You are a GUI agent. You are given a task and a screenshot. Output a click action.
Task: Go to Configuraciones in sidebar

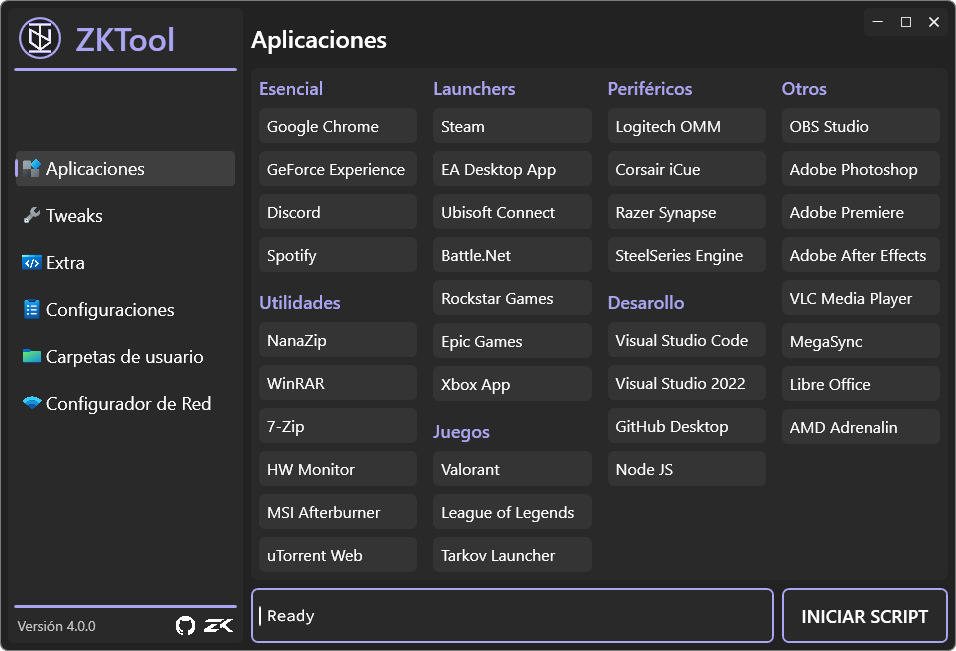point(125,309)
